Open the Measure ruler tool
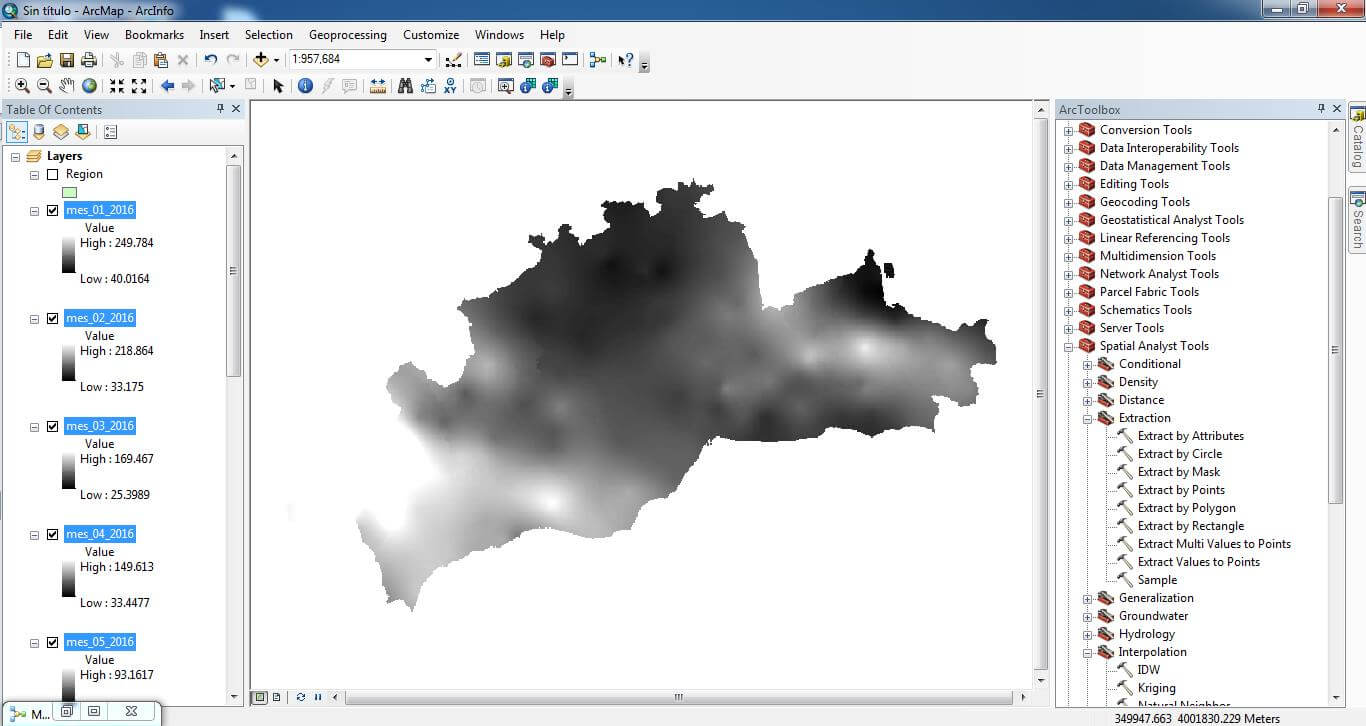The width and height of the screenshot is (1366, 726). coord(378,86)
